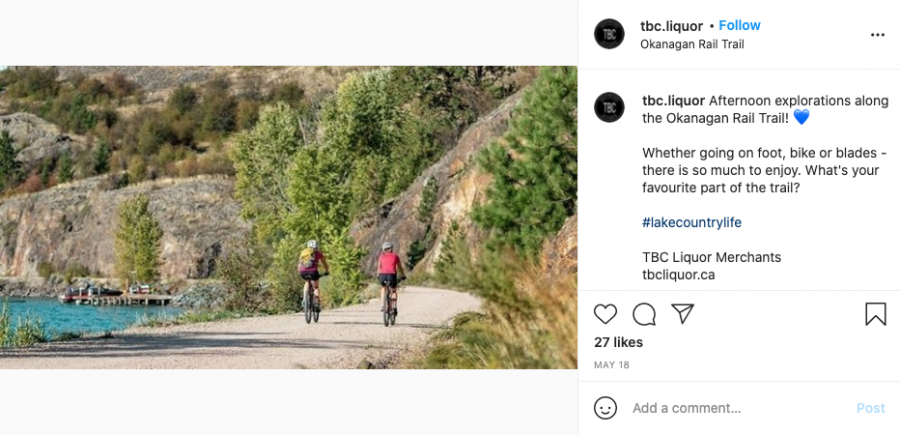Screen dimensions: 900x435
Task: Open comments via speech bubble icon
Action: (644, 314)
